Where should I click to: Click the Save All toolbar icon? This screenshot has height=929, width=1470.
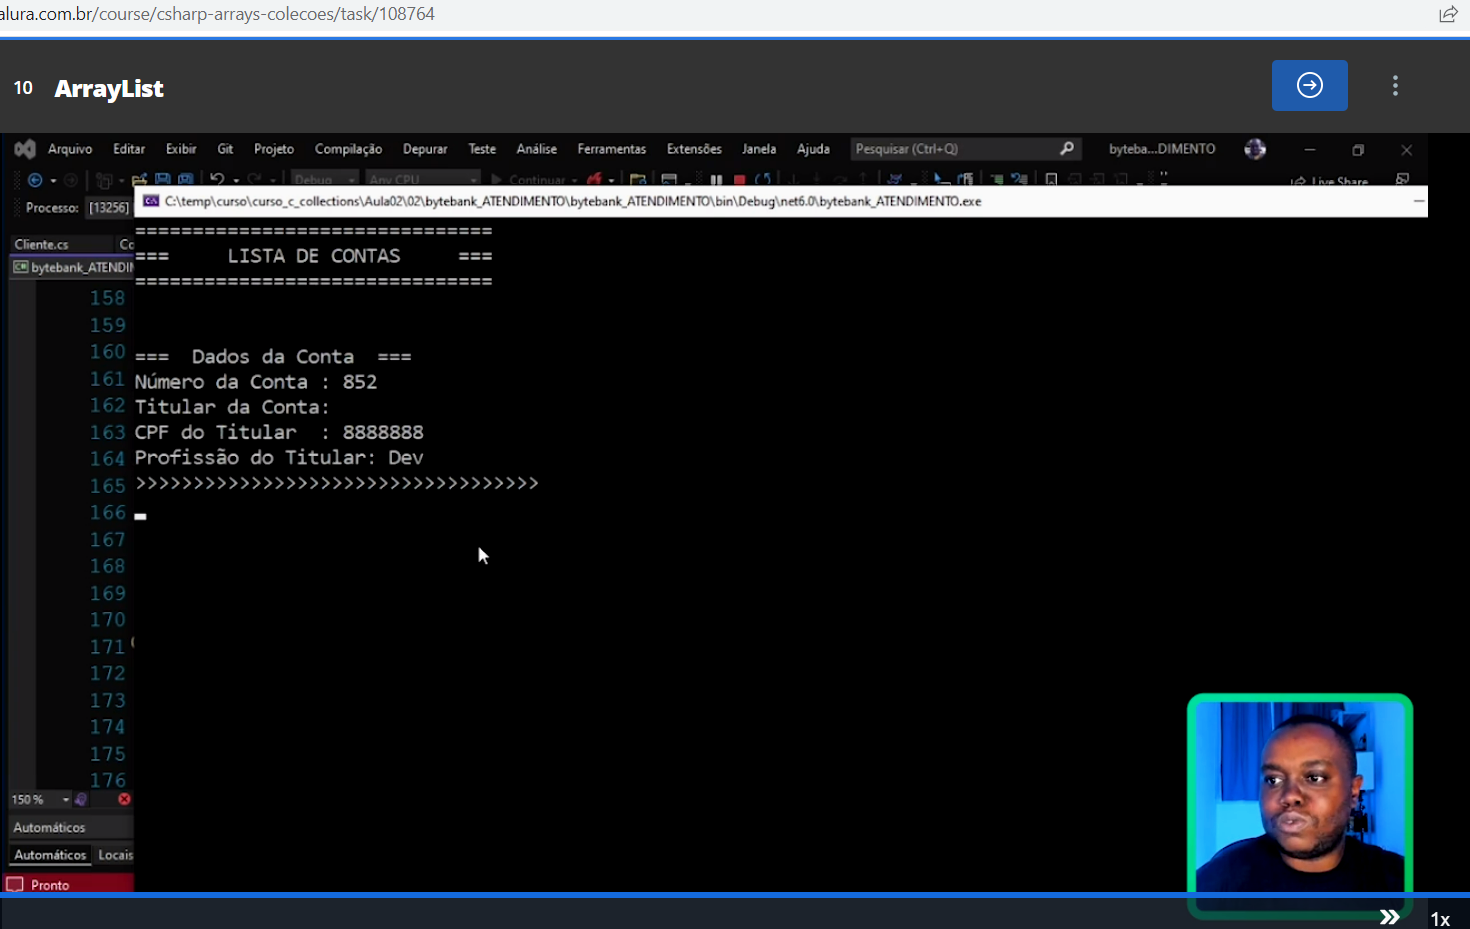(x=185, y=180)
